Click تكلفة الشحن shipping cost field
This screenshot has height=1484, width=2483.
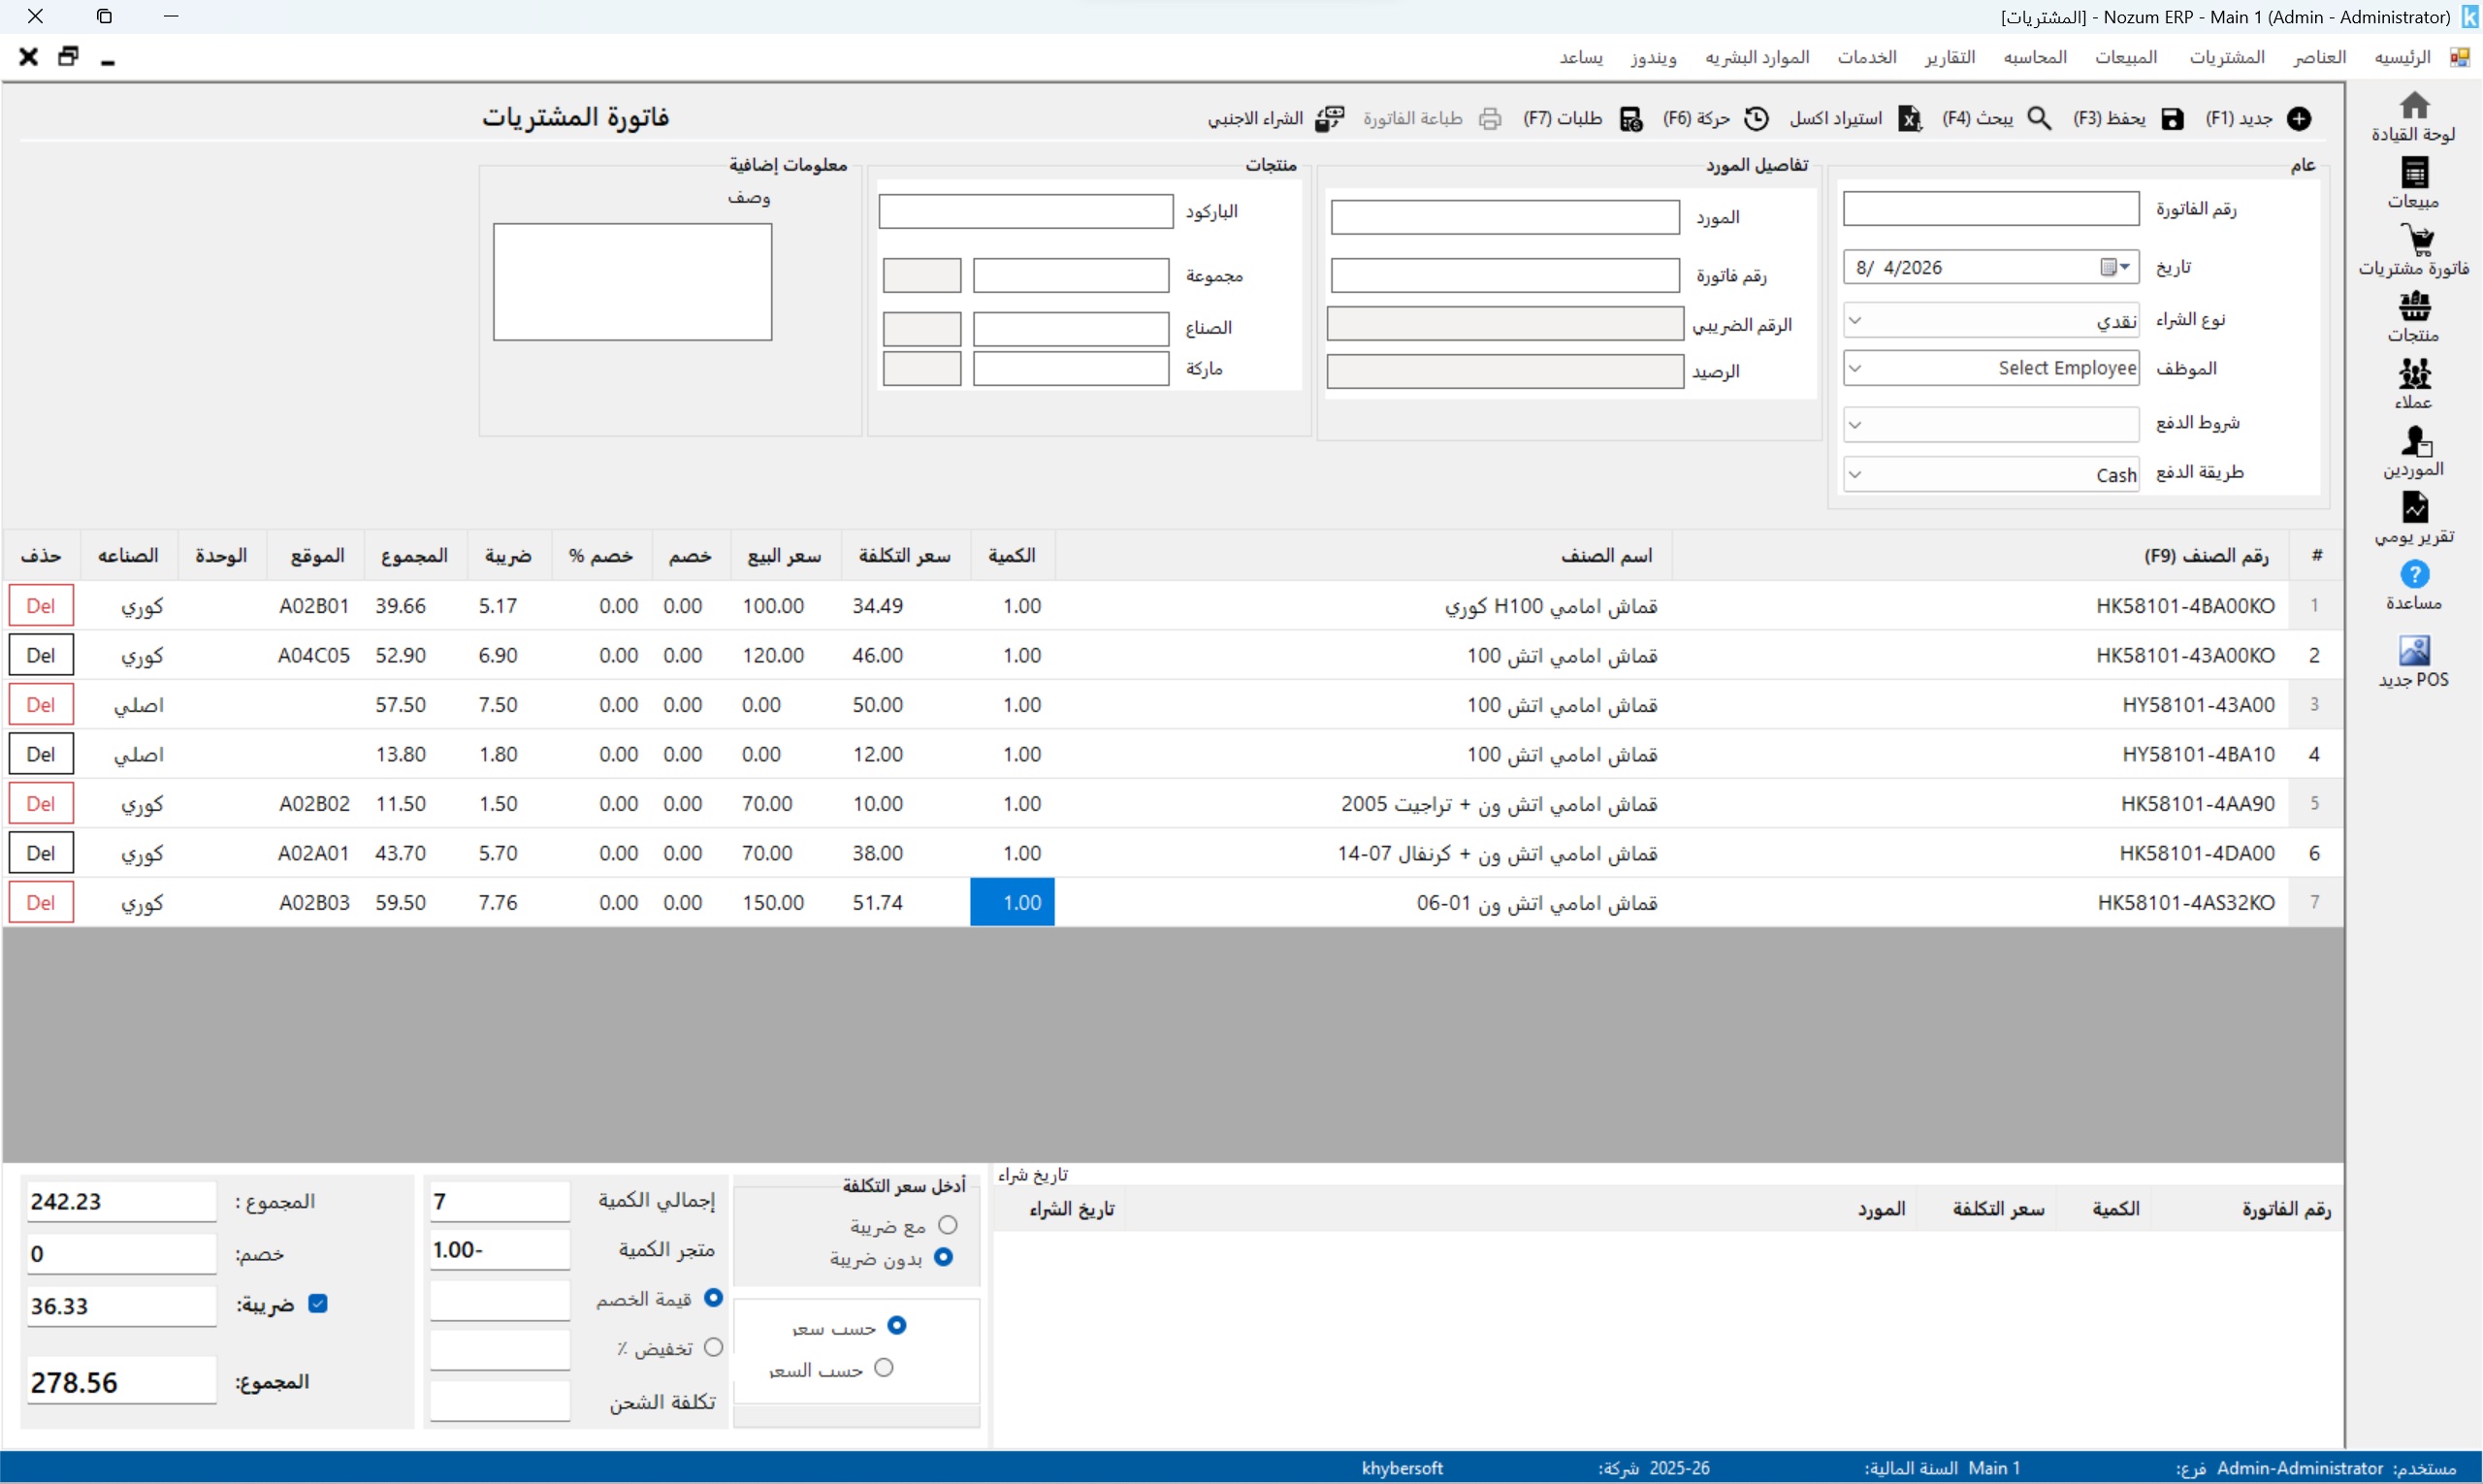(x=500, y=1401)
